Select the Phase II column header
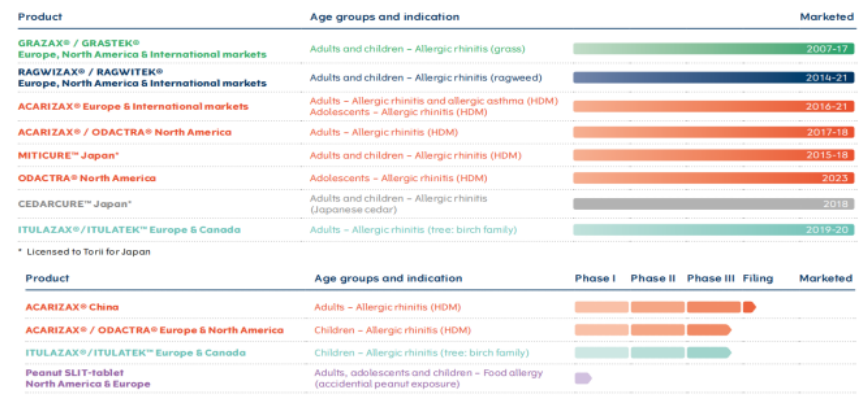The height and width of the screenshot is (407, 862). 653,278
